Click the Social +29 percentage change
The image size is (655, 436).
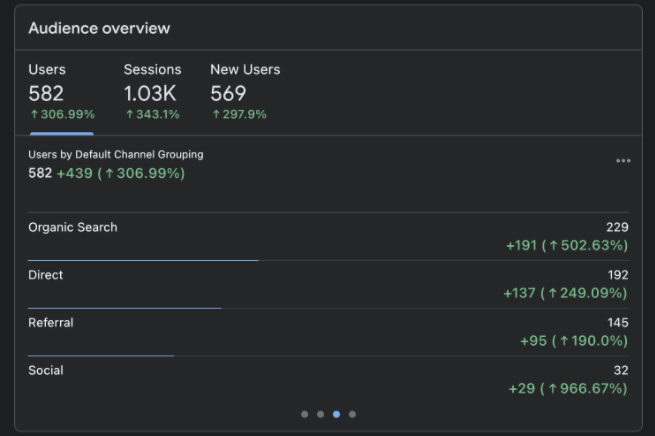point(566,388)
